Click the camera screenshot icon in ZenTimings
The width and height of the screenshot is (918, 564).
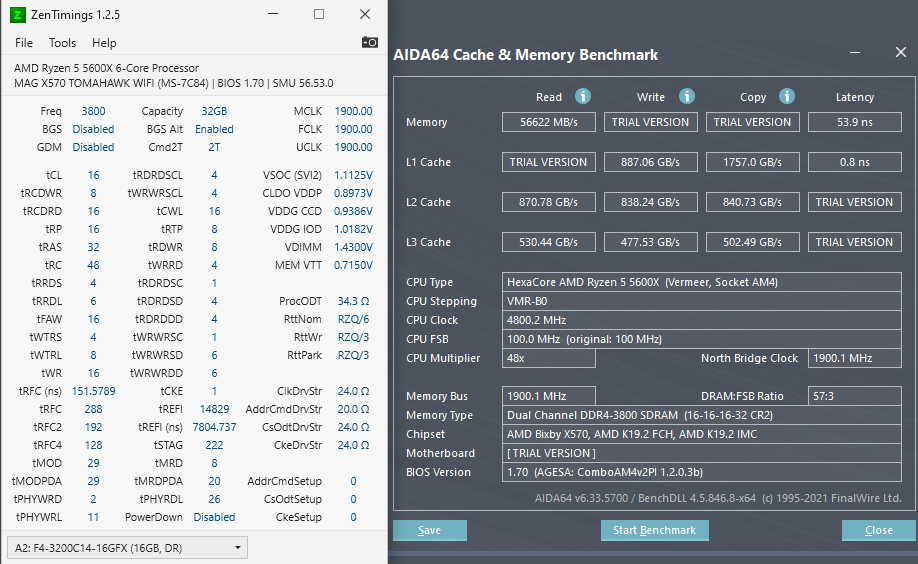click(370, 42)
